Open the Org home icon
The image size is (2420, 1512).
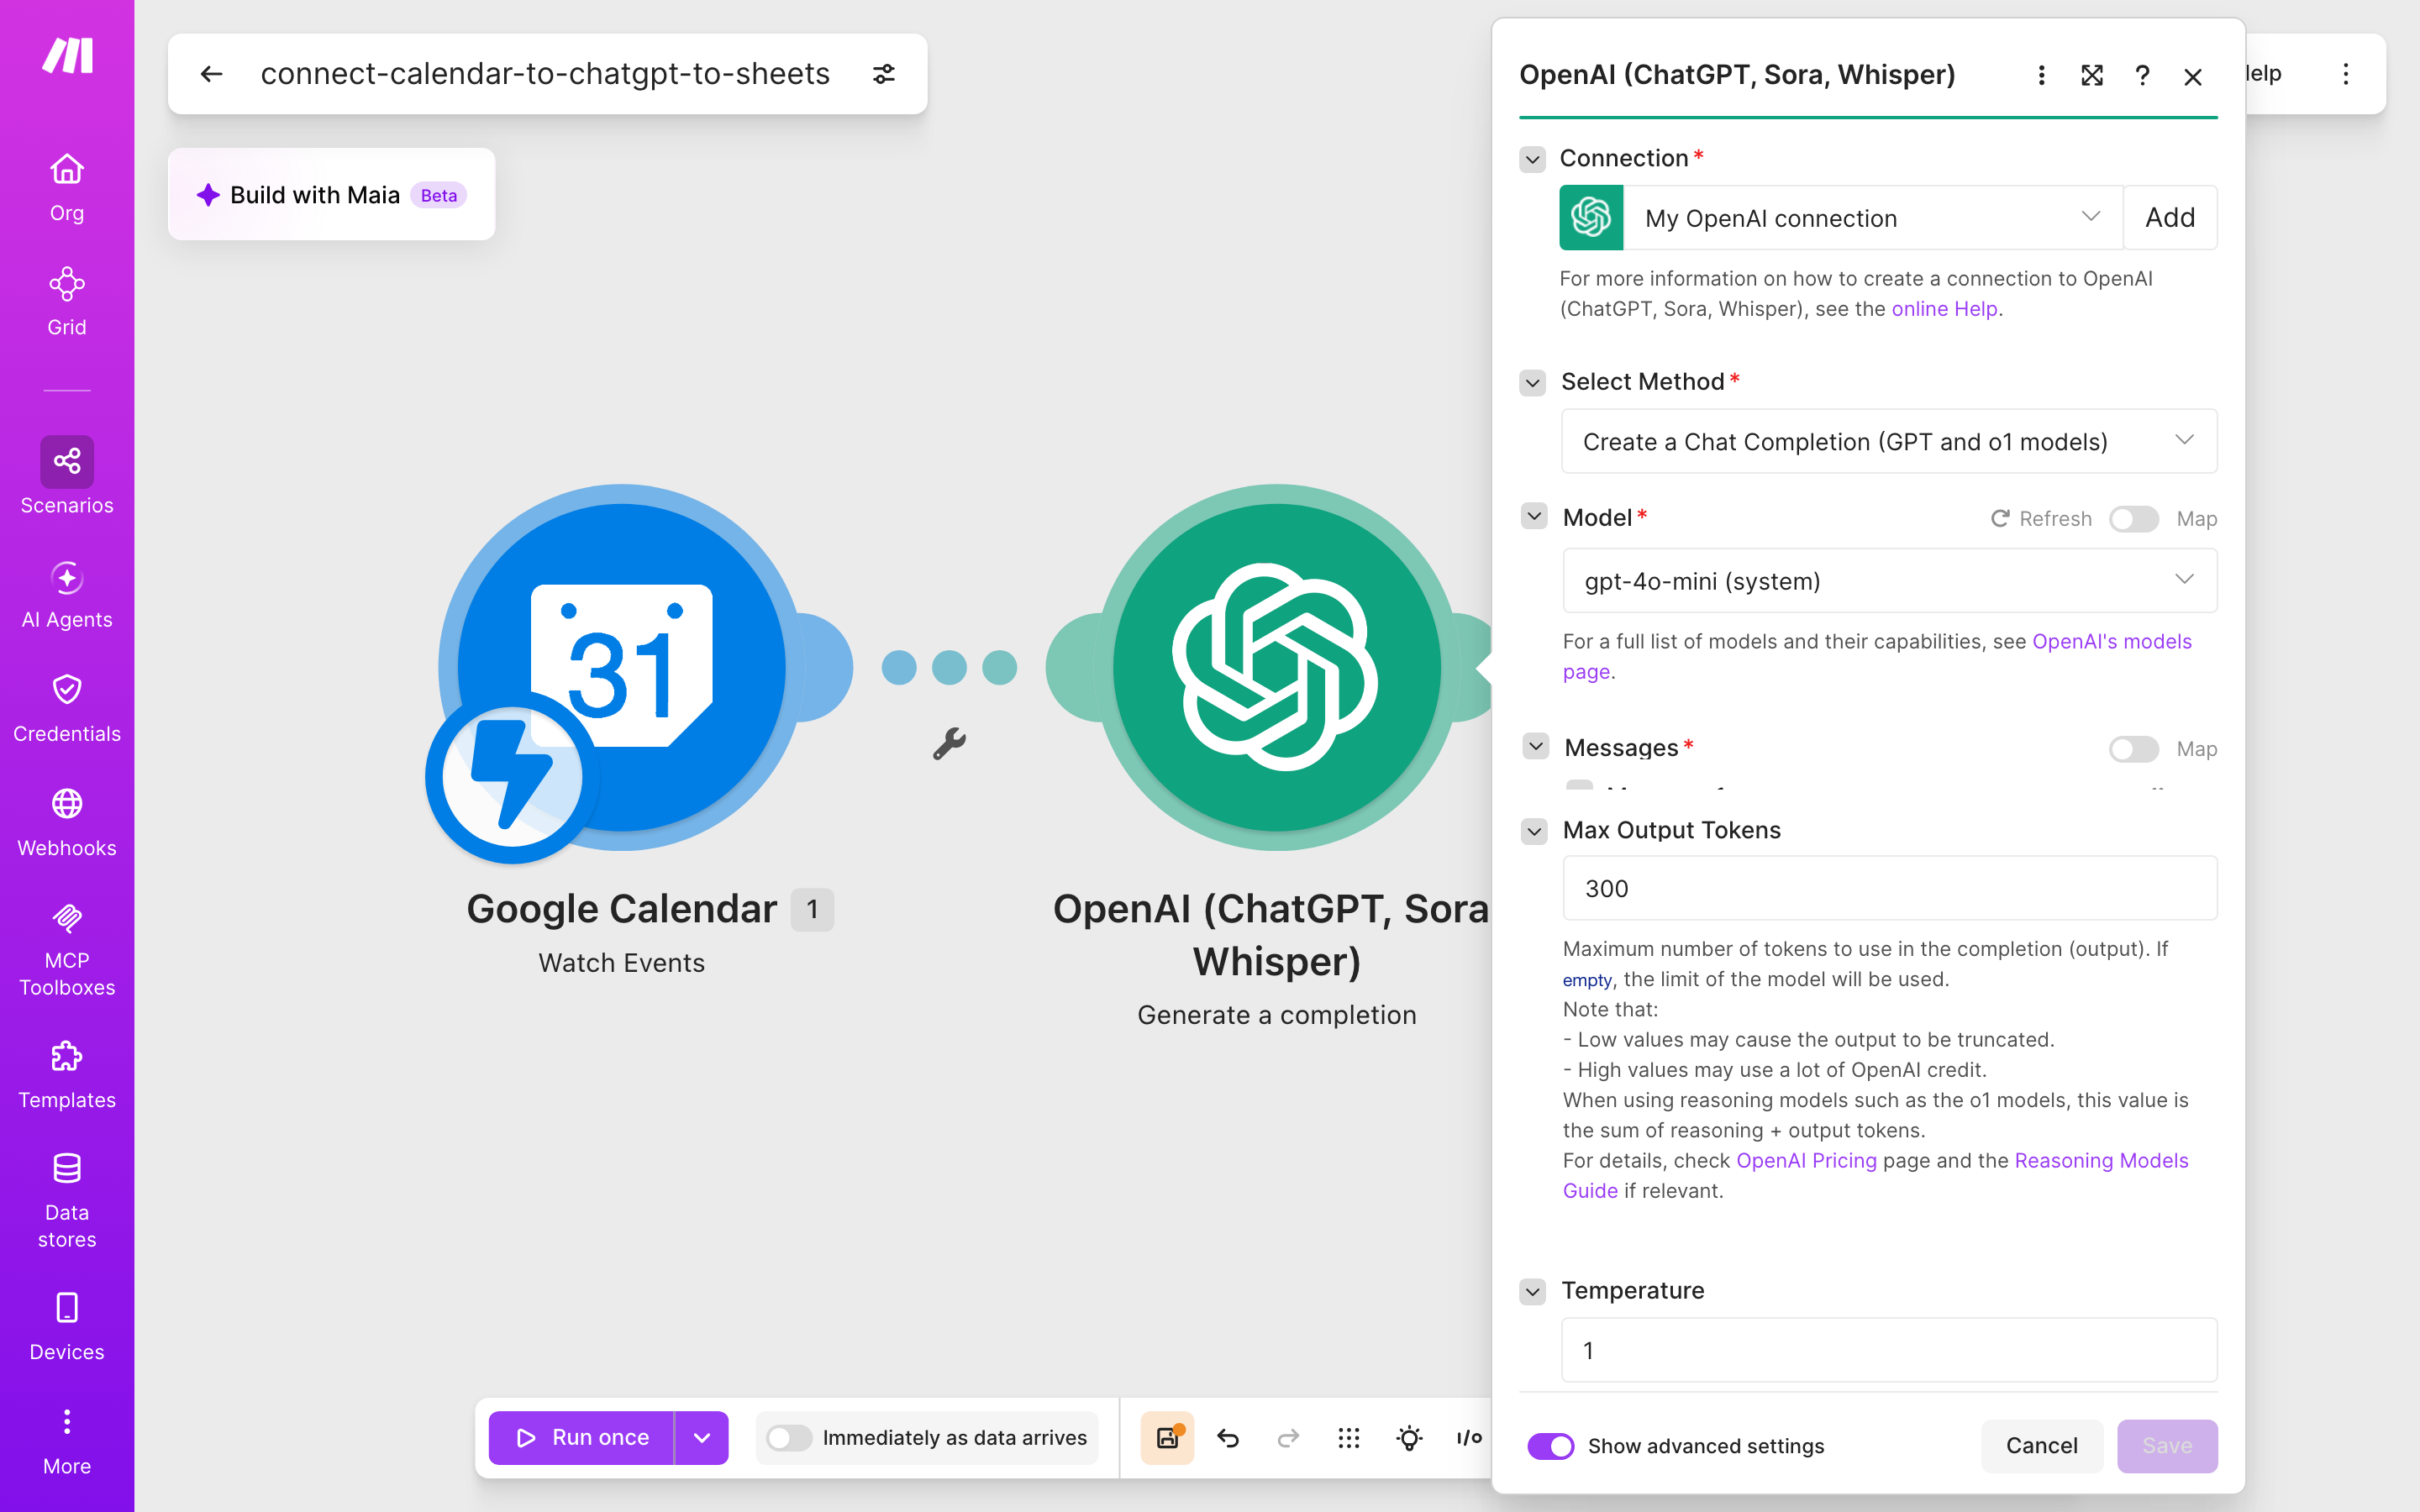[x=67, y=187]
